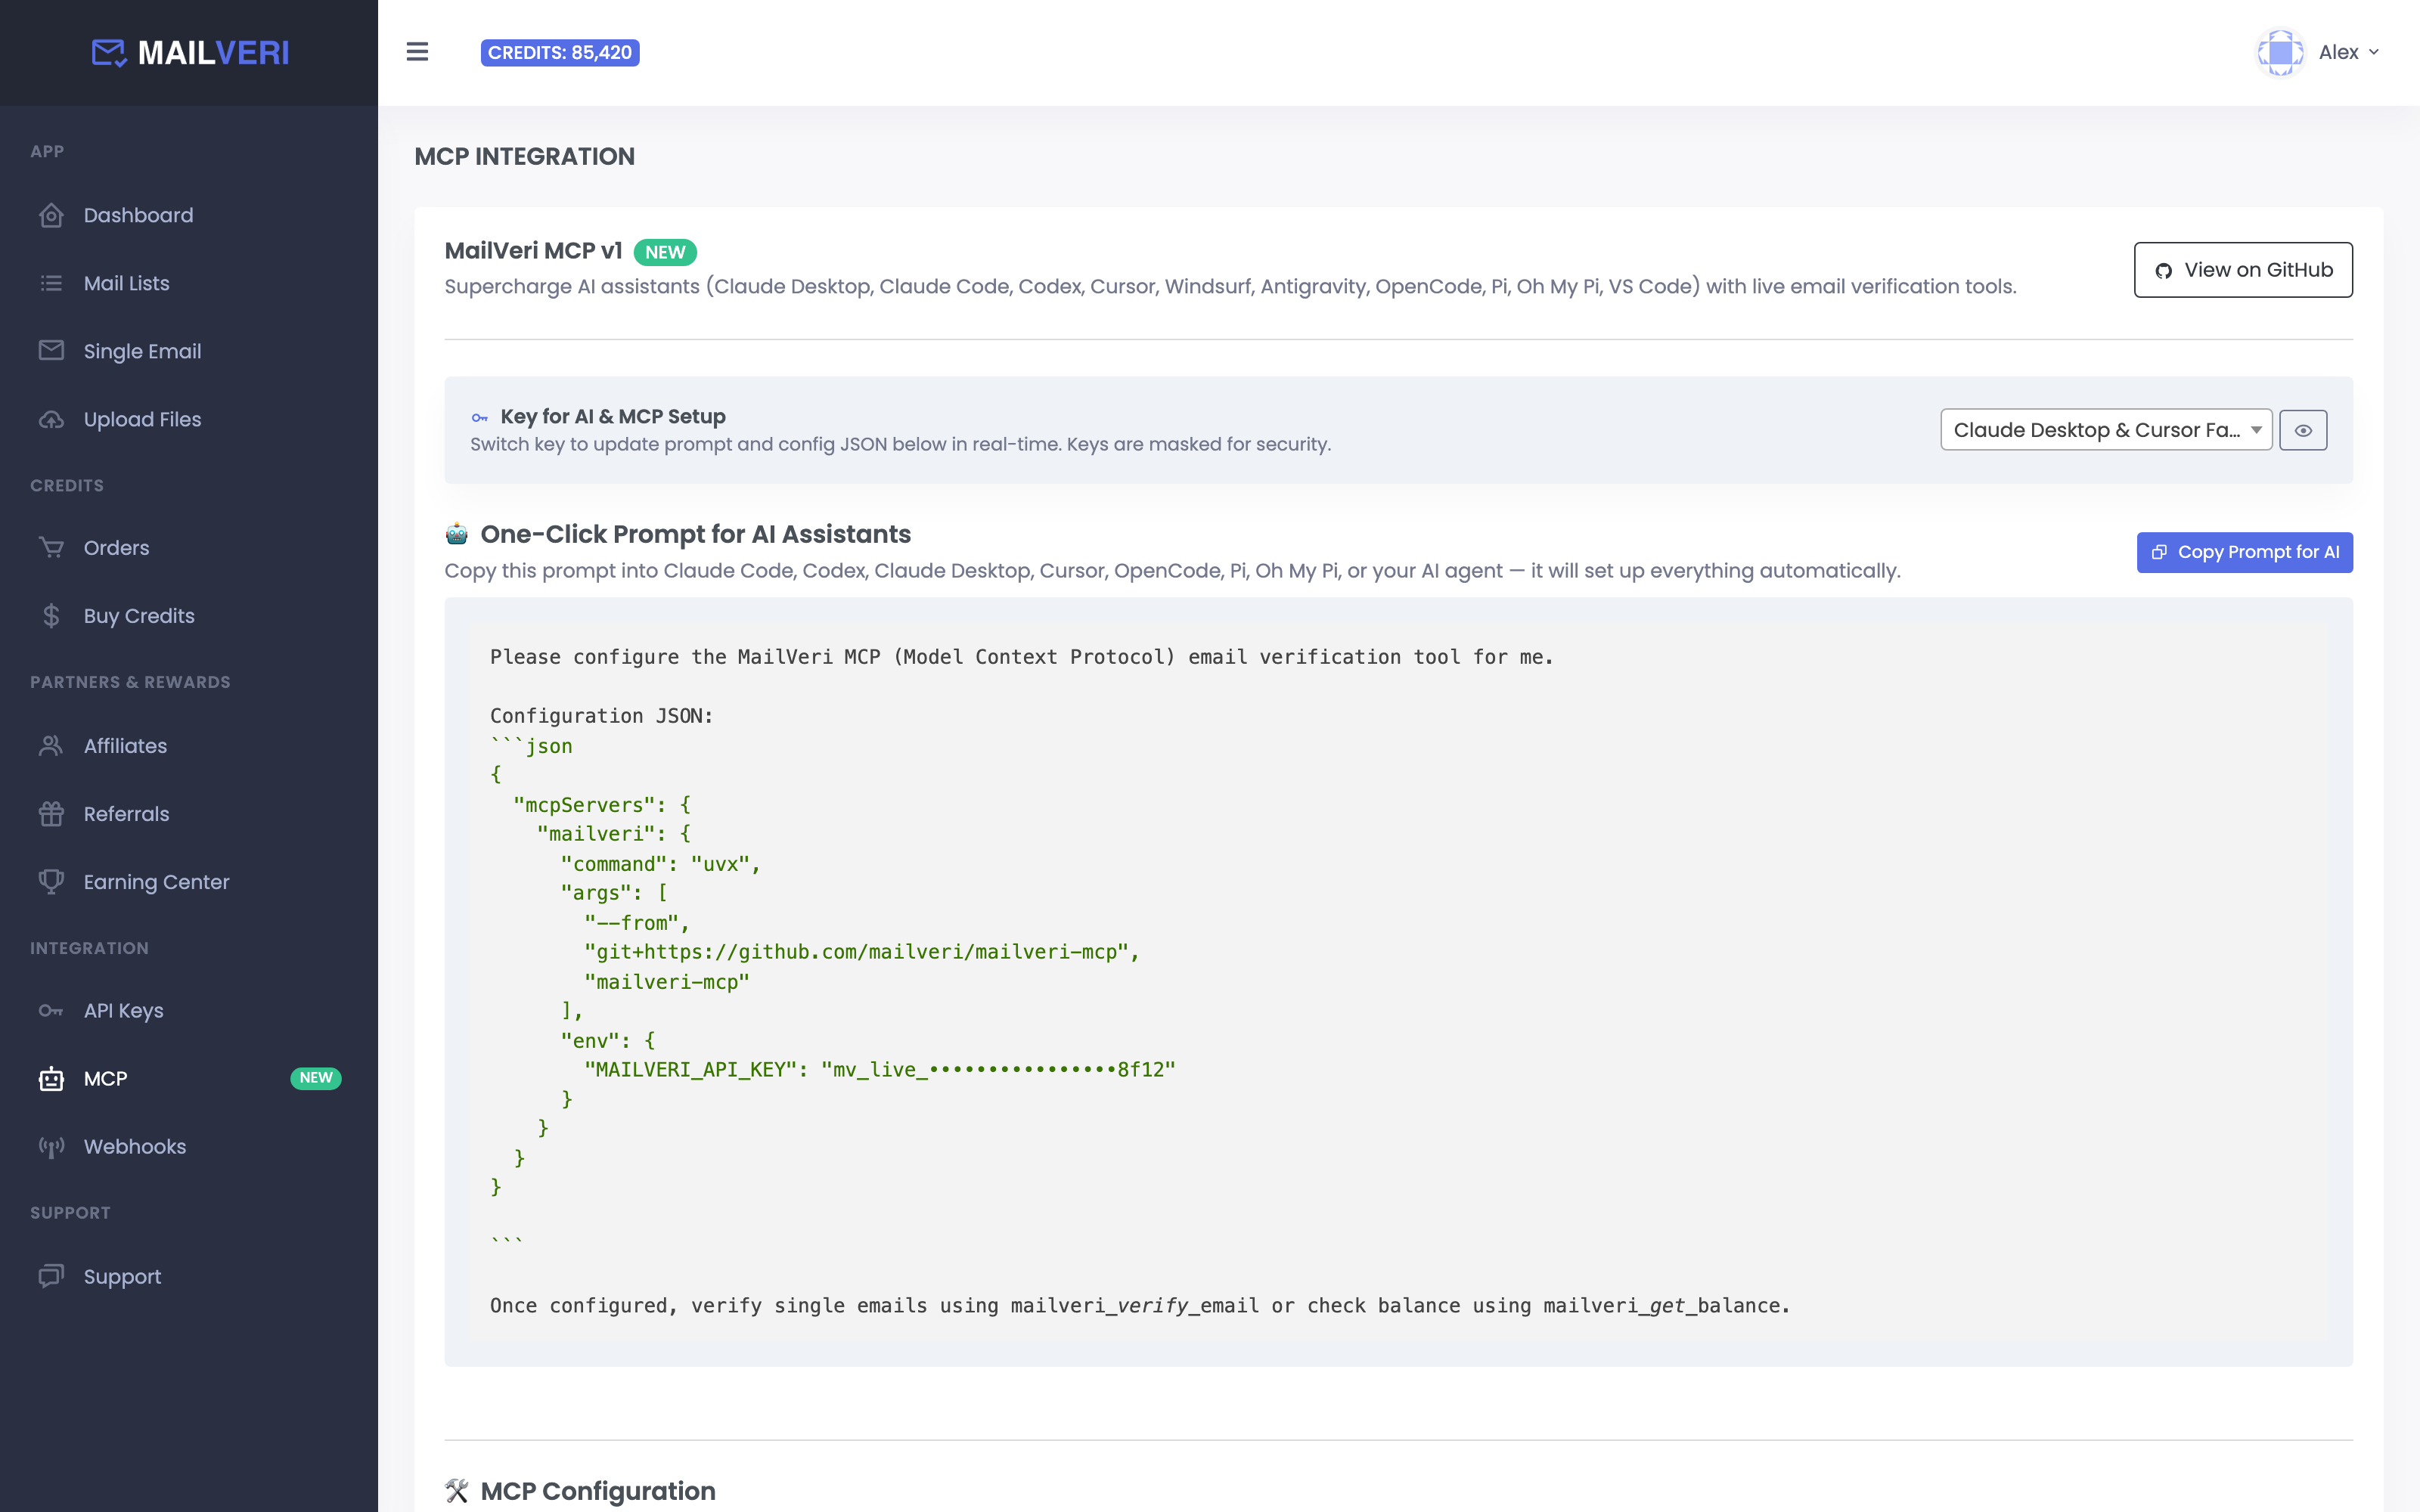The height and width of the screenshot is (1512, 2420).
Task: Click the Earning Center trophy icon
Action: coord(51,882)
